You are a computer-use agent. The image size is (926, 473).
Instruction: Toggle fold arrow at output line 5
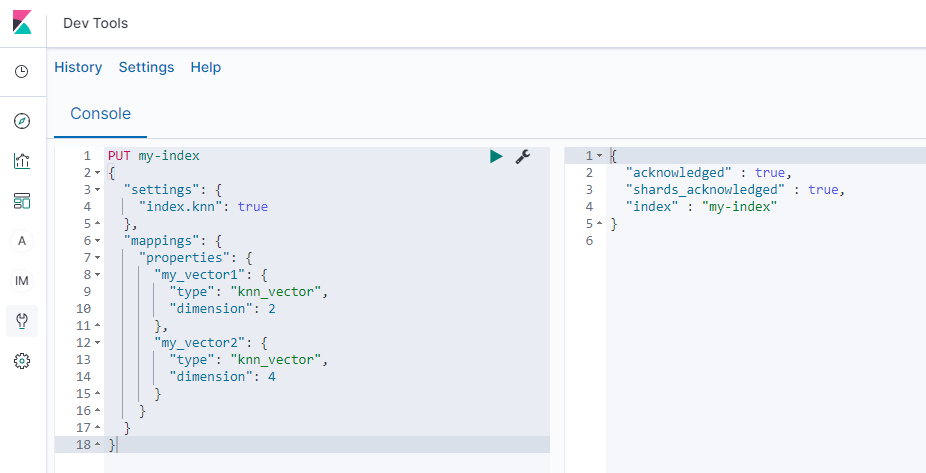click(599, 224)
